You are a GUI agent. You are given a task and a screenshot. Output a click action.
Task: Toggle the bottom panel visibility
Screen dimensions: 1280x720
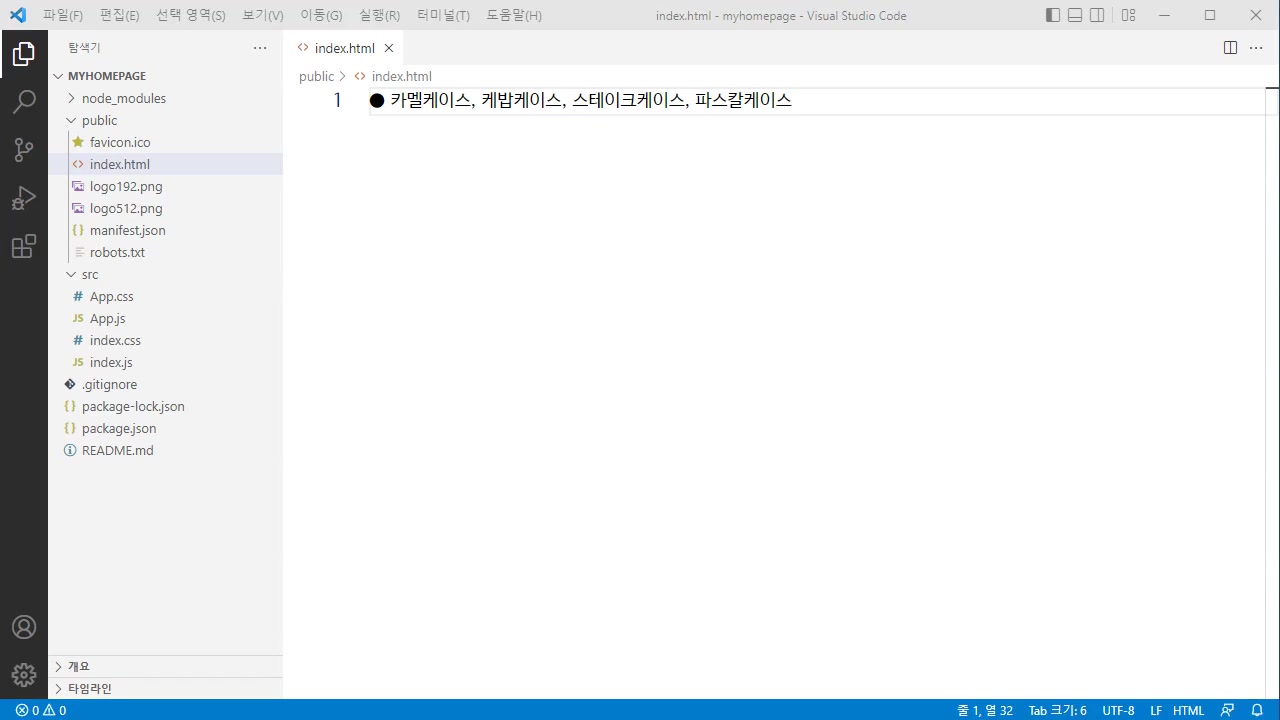click(x=1074, y=15)
